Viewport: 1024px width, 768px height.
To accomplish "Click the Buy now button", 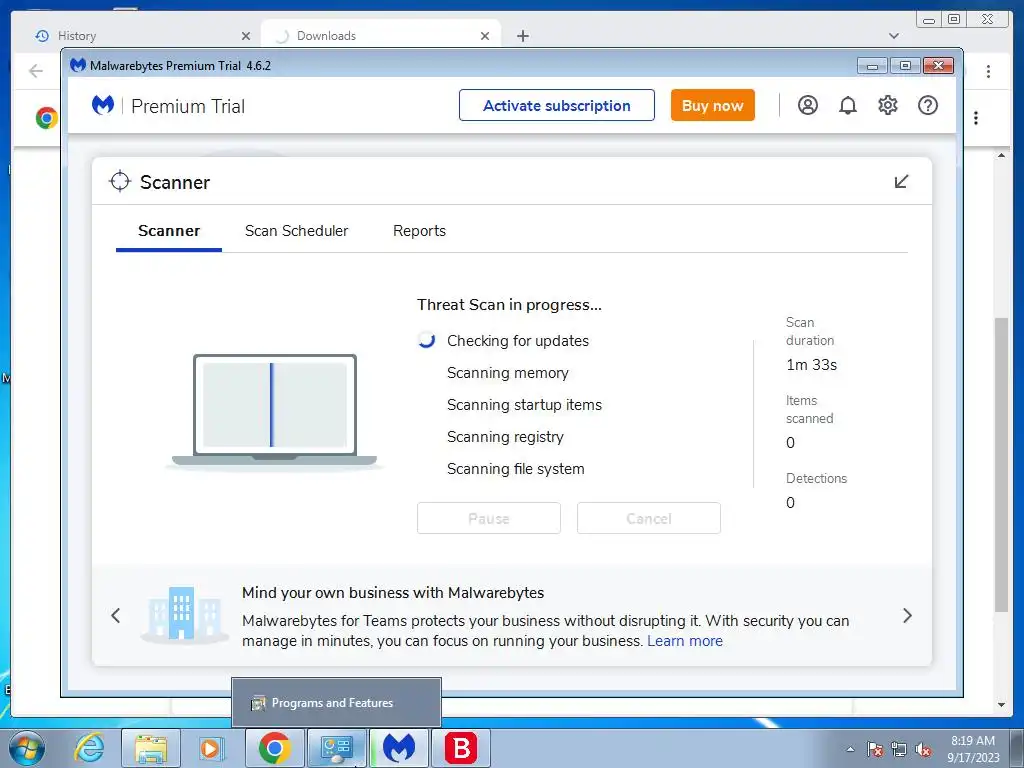I will [712, 105].
